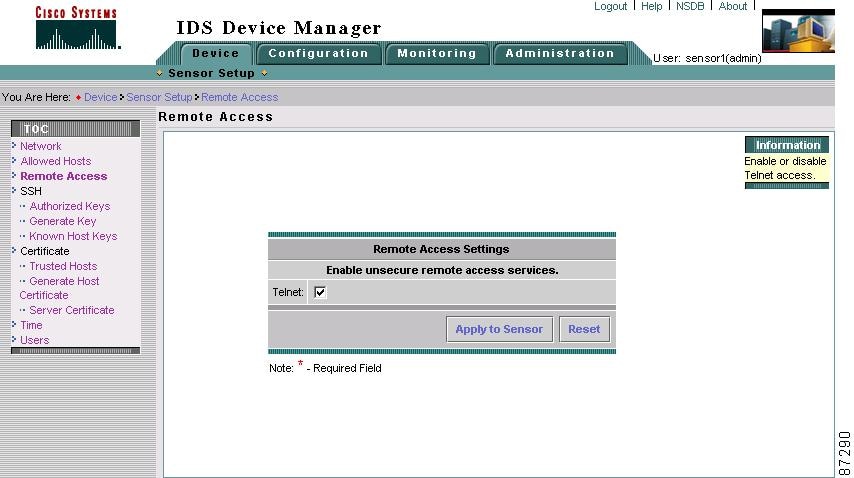Click the Cisco Systems logo
This screenshot has height=478, width=854.
click(x=76, y=27)
